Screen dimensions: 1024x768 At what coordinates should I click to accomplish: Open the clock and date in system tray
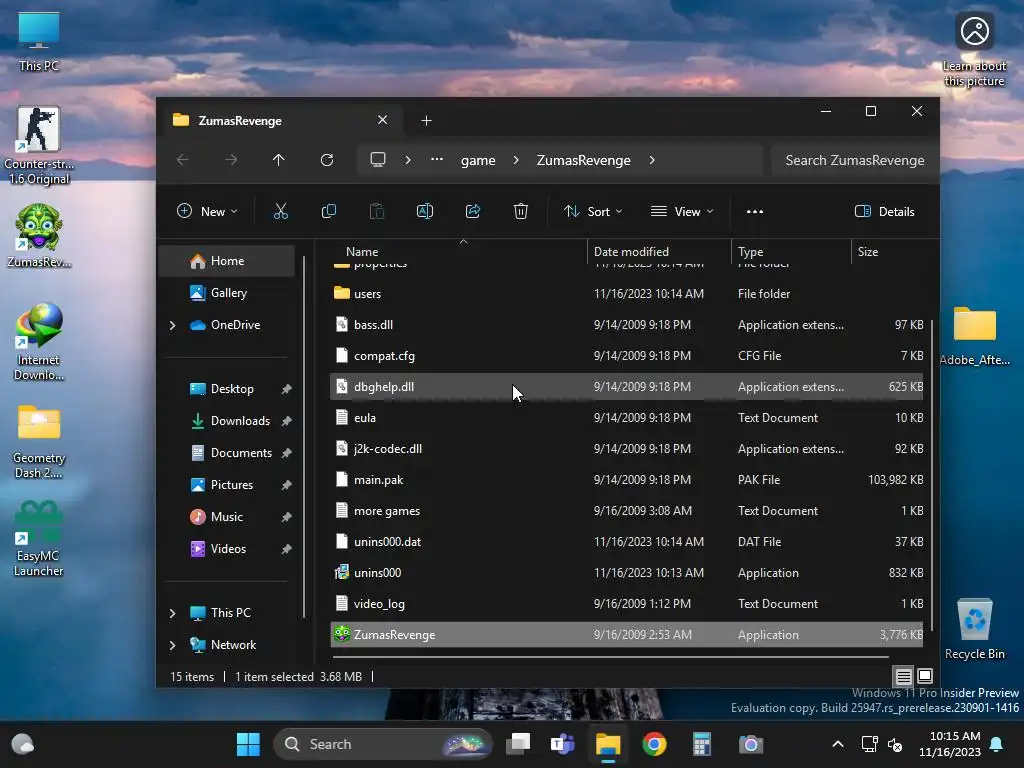[x=950, y=744]
